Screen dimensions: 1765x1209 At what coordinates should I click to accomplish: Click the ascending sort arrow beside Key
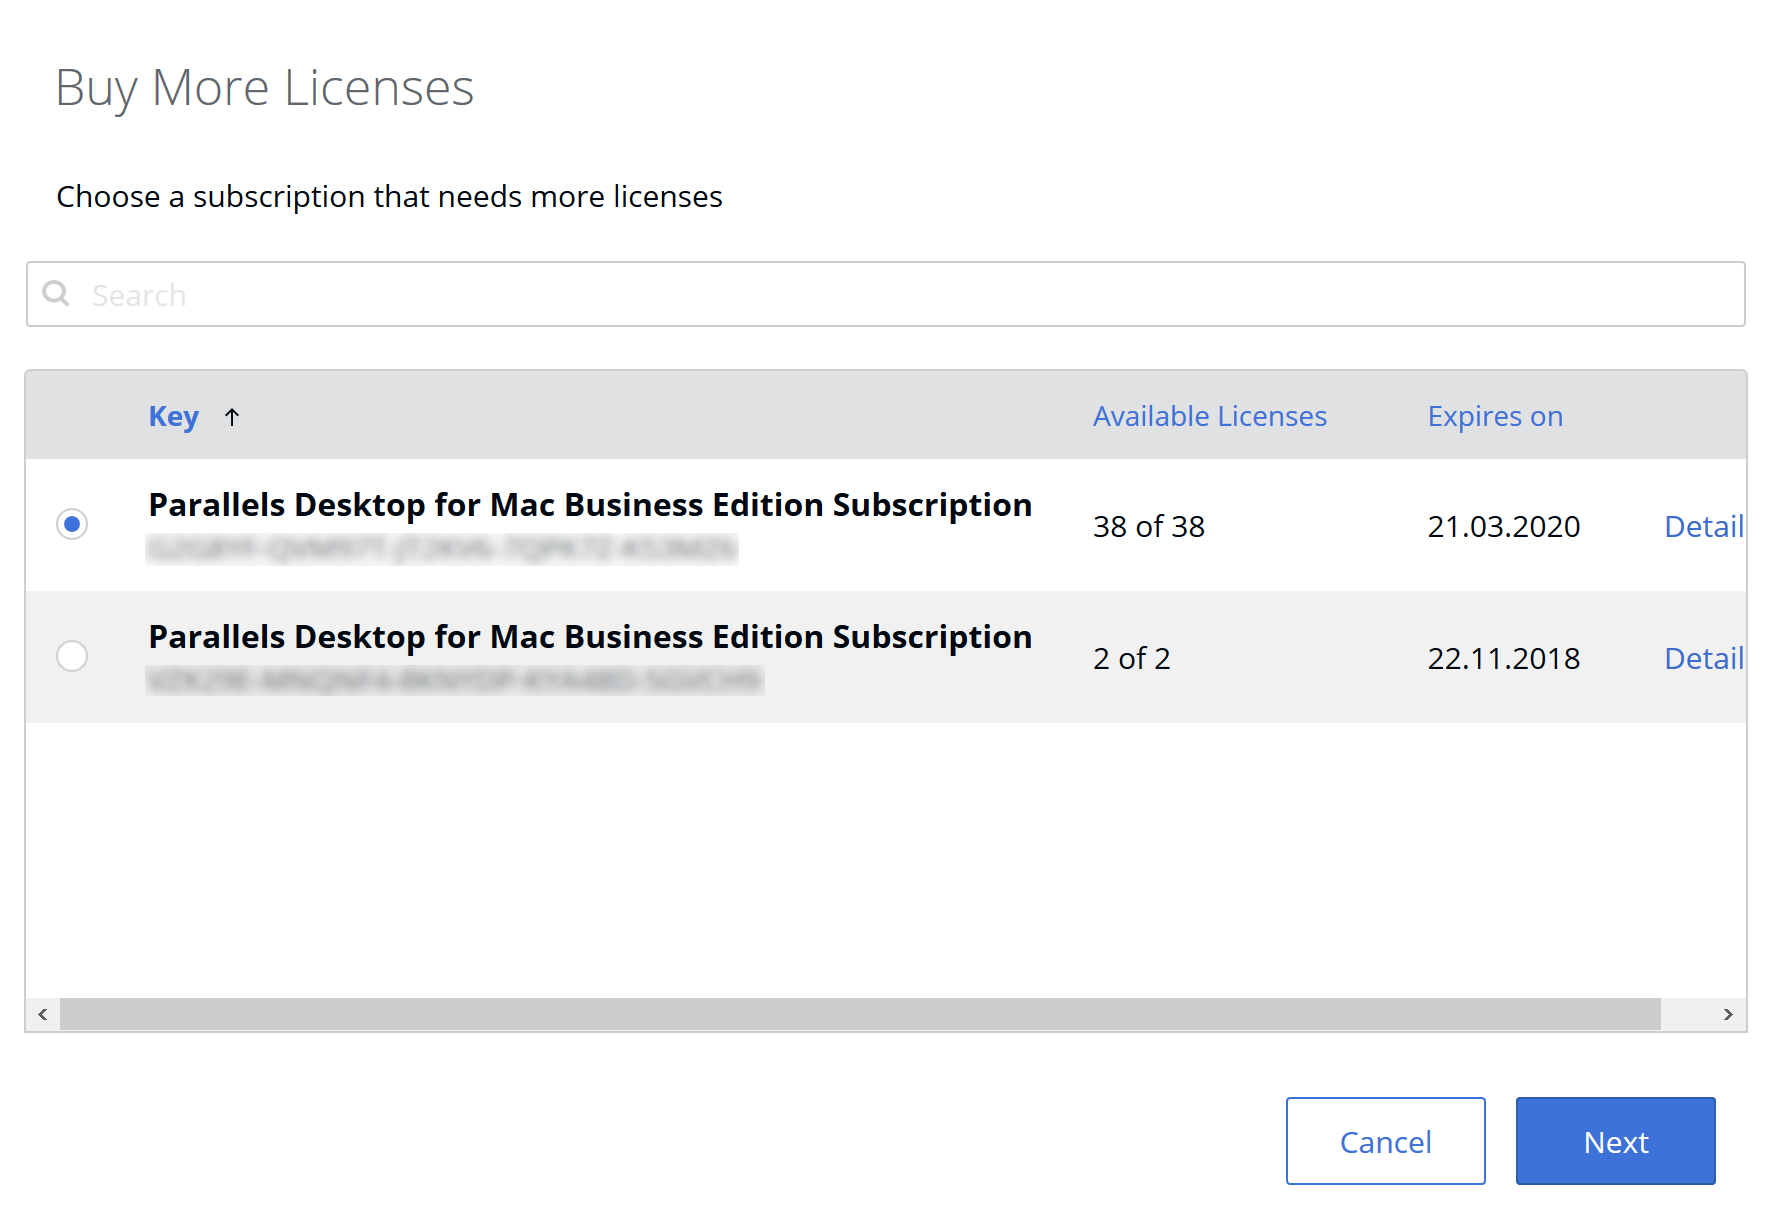tap(232, 417)
